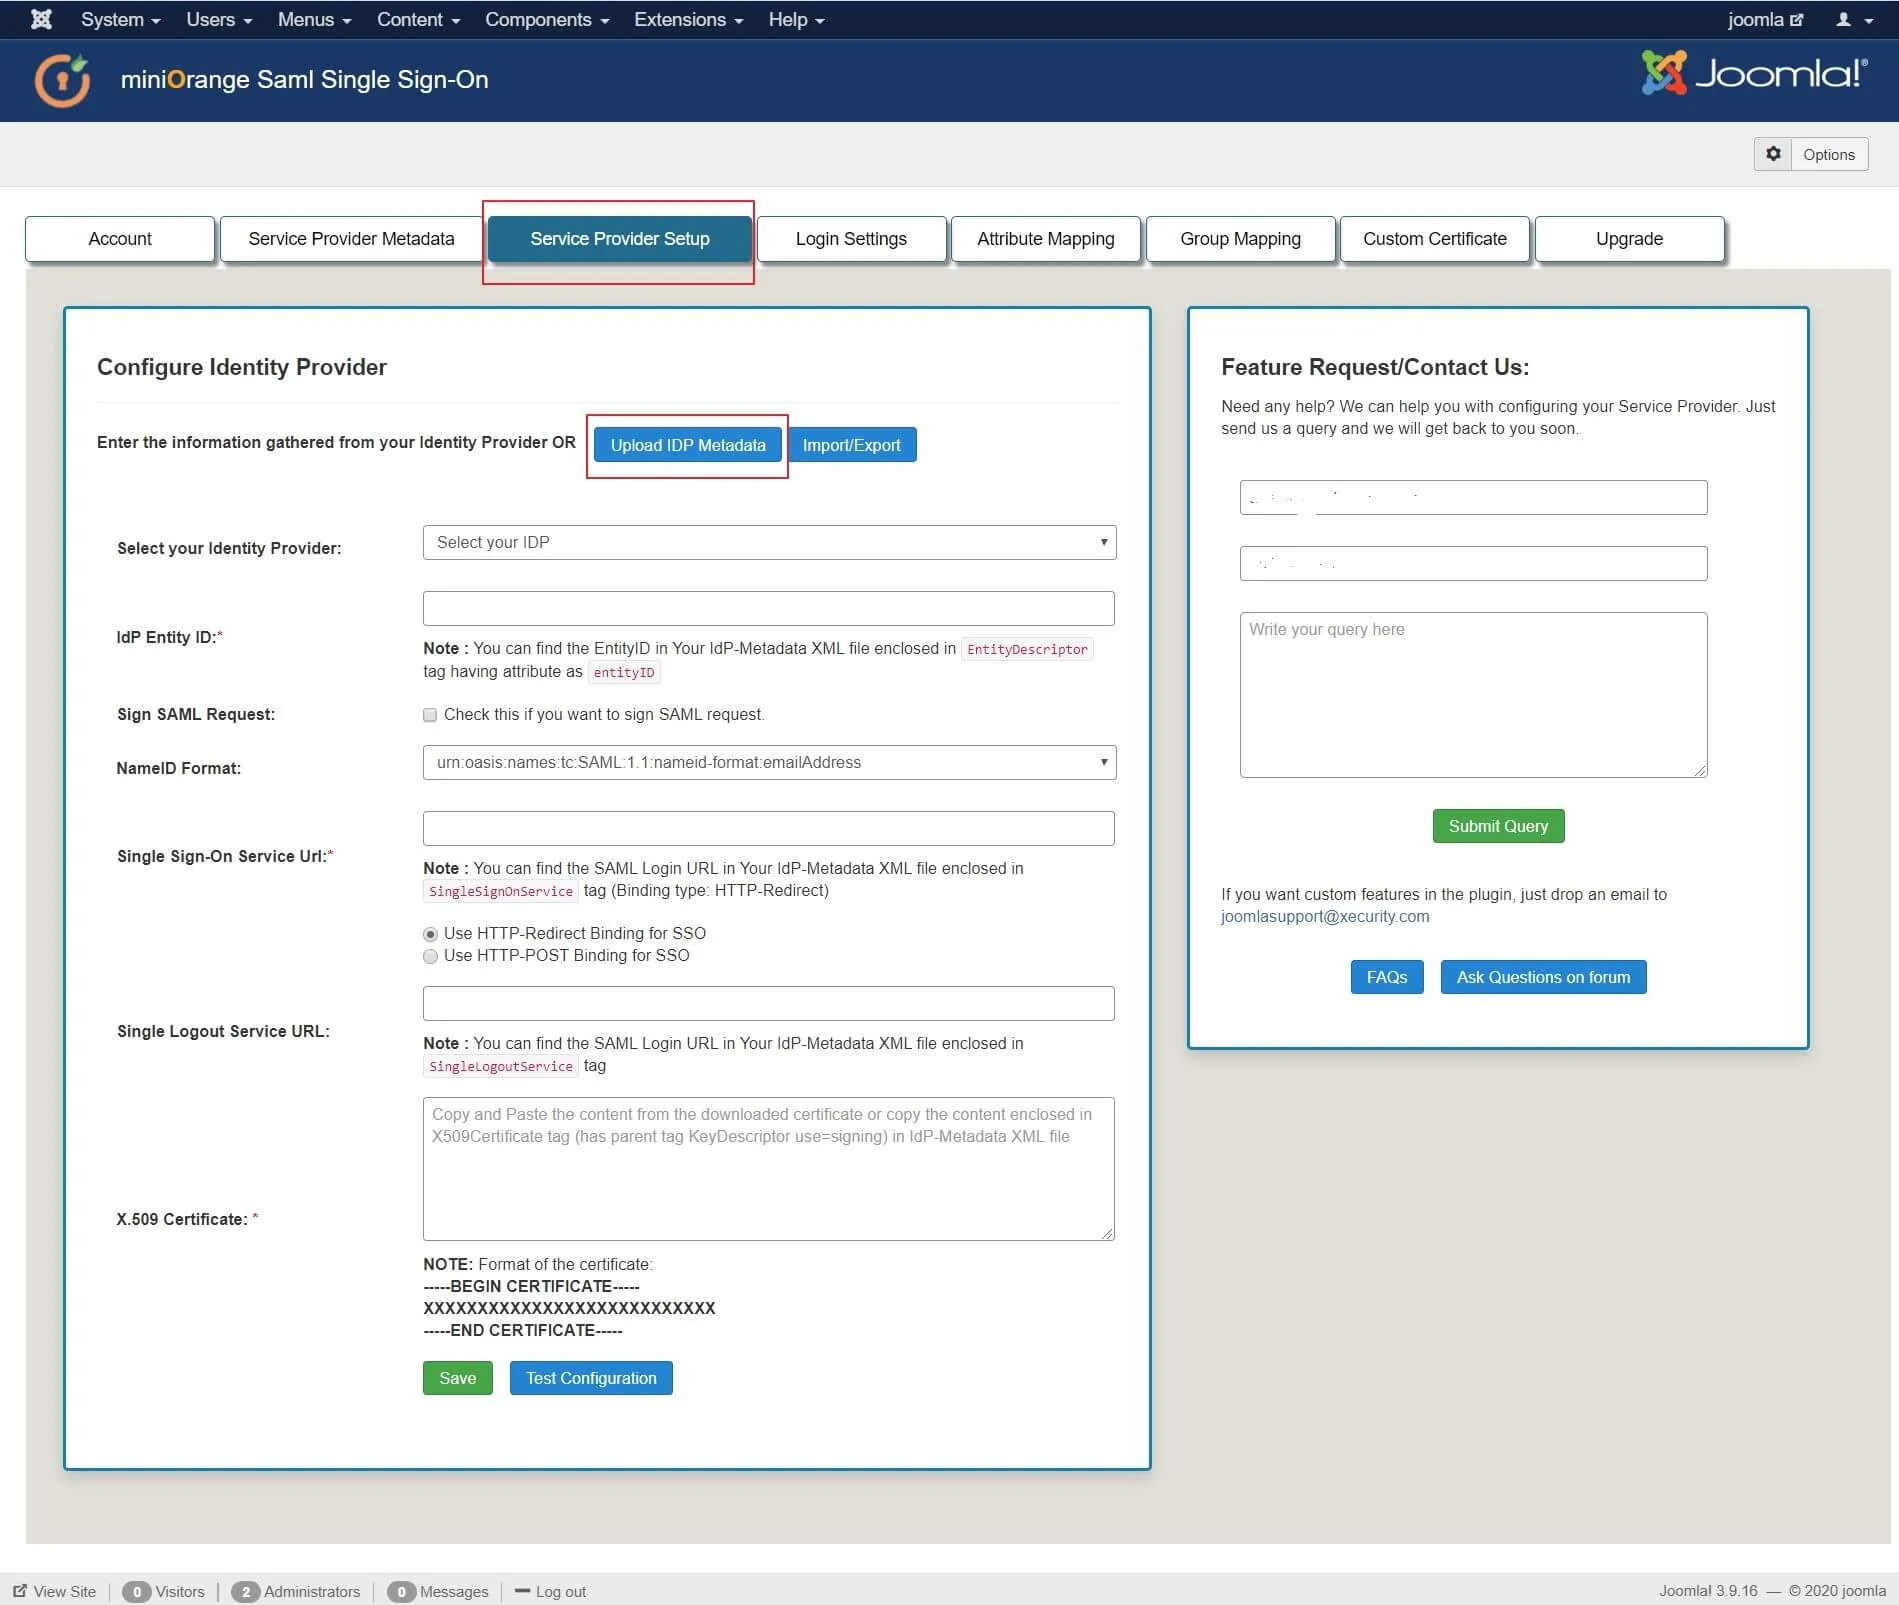Expand the Components menu

click(547, 19)
